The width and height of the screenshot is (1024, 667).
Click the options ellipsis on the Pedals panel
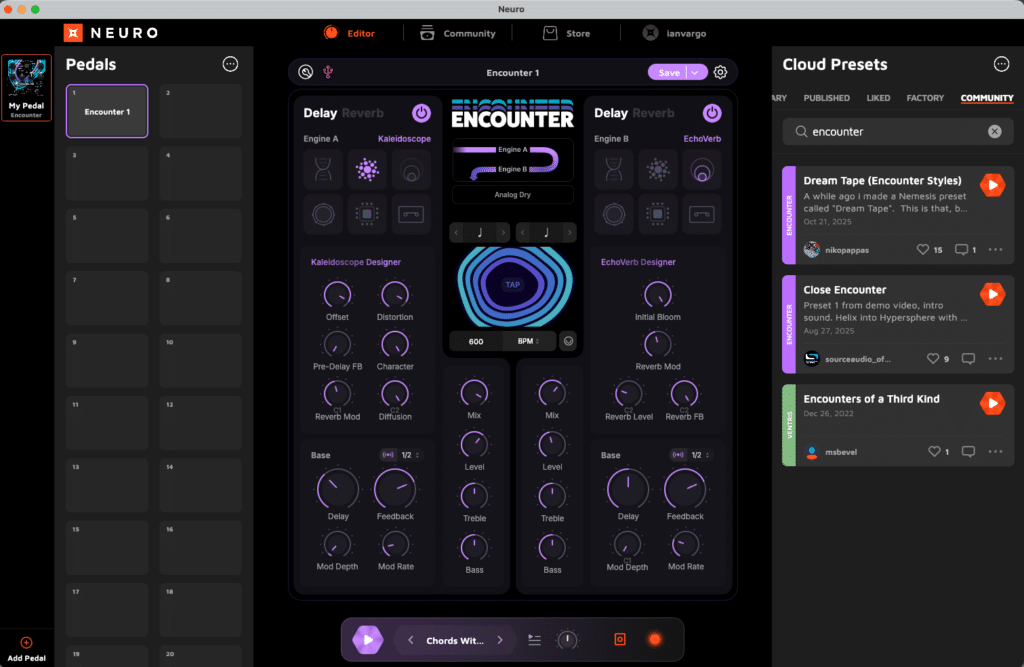[230, 64]
